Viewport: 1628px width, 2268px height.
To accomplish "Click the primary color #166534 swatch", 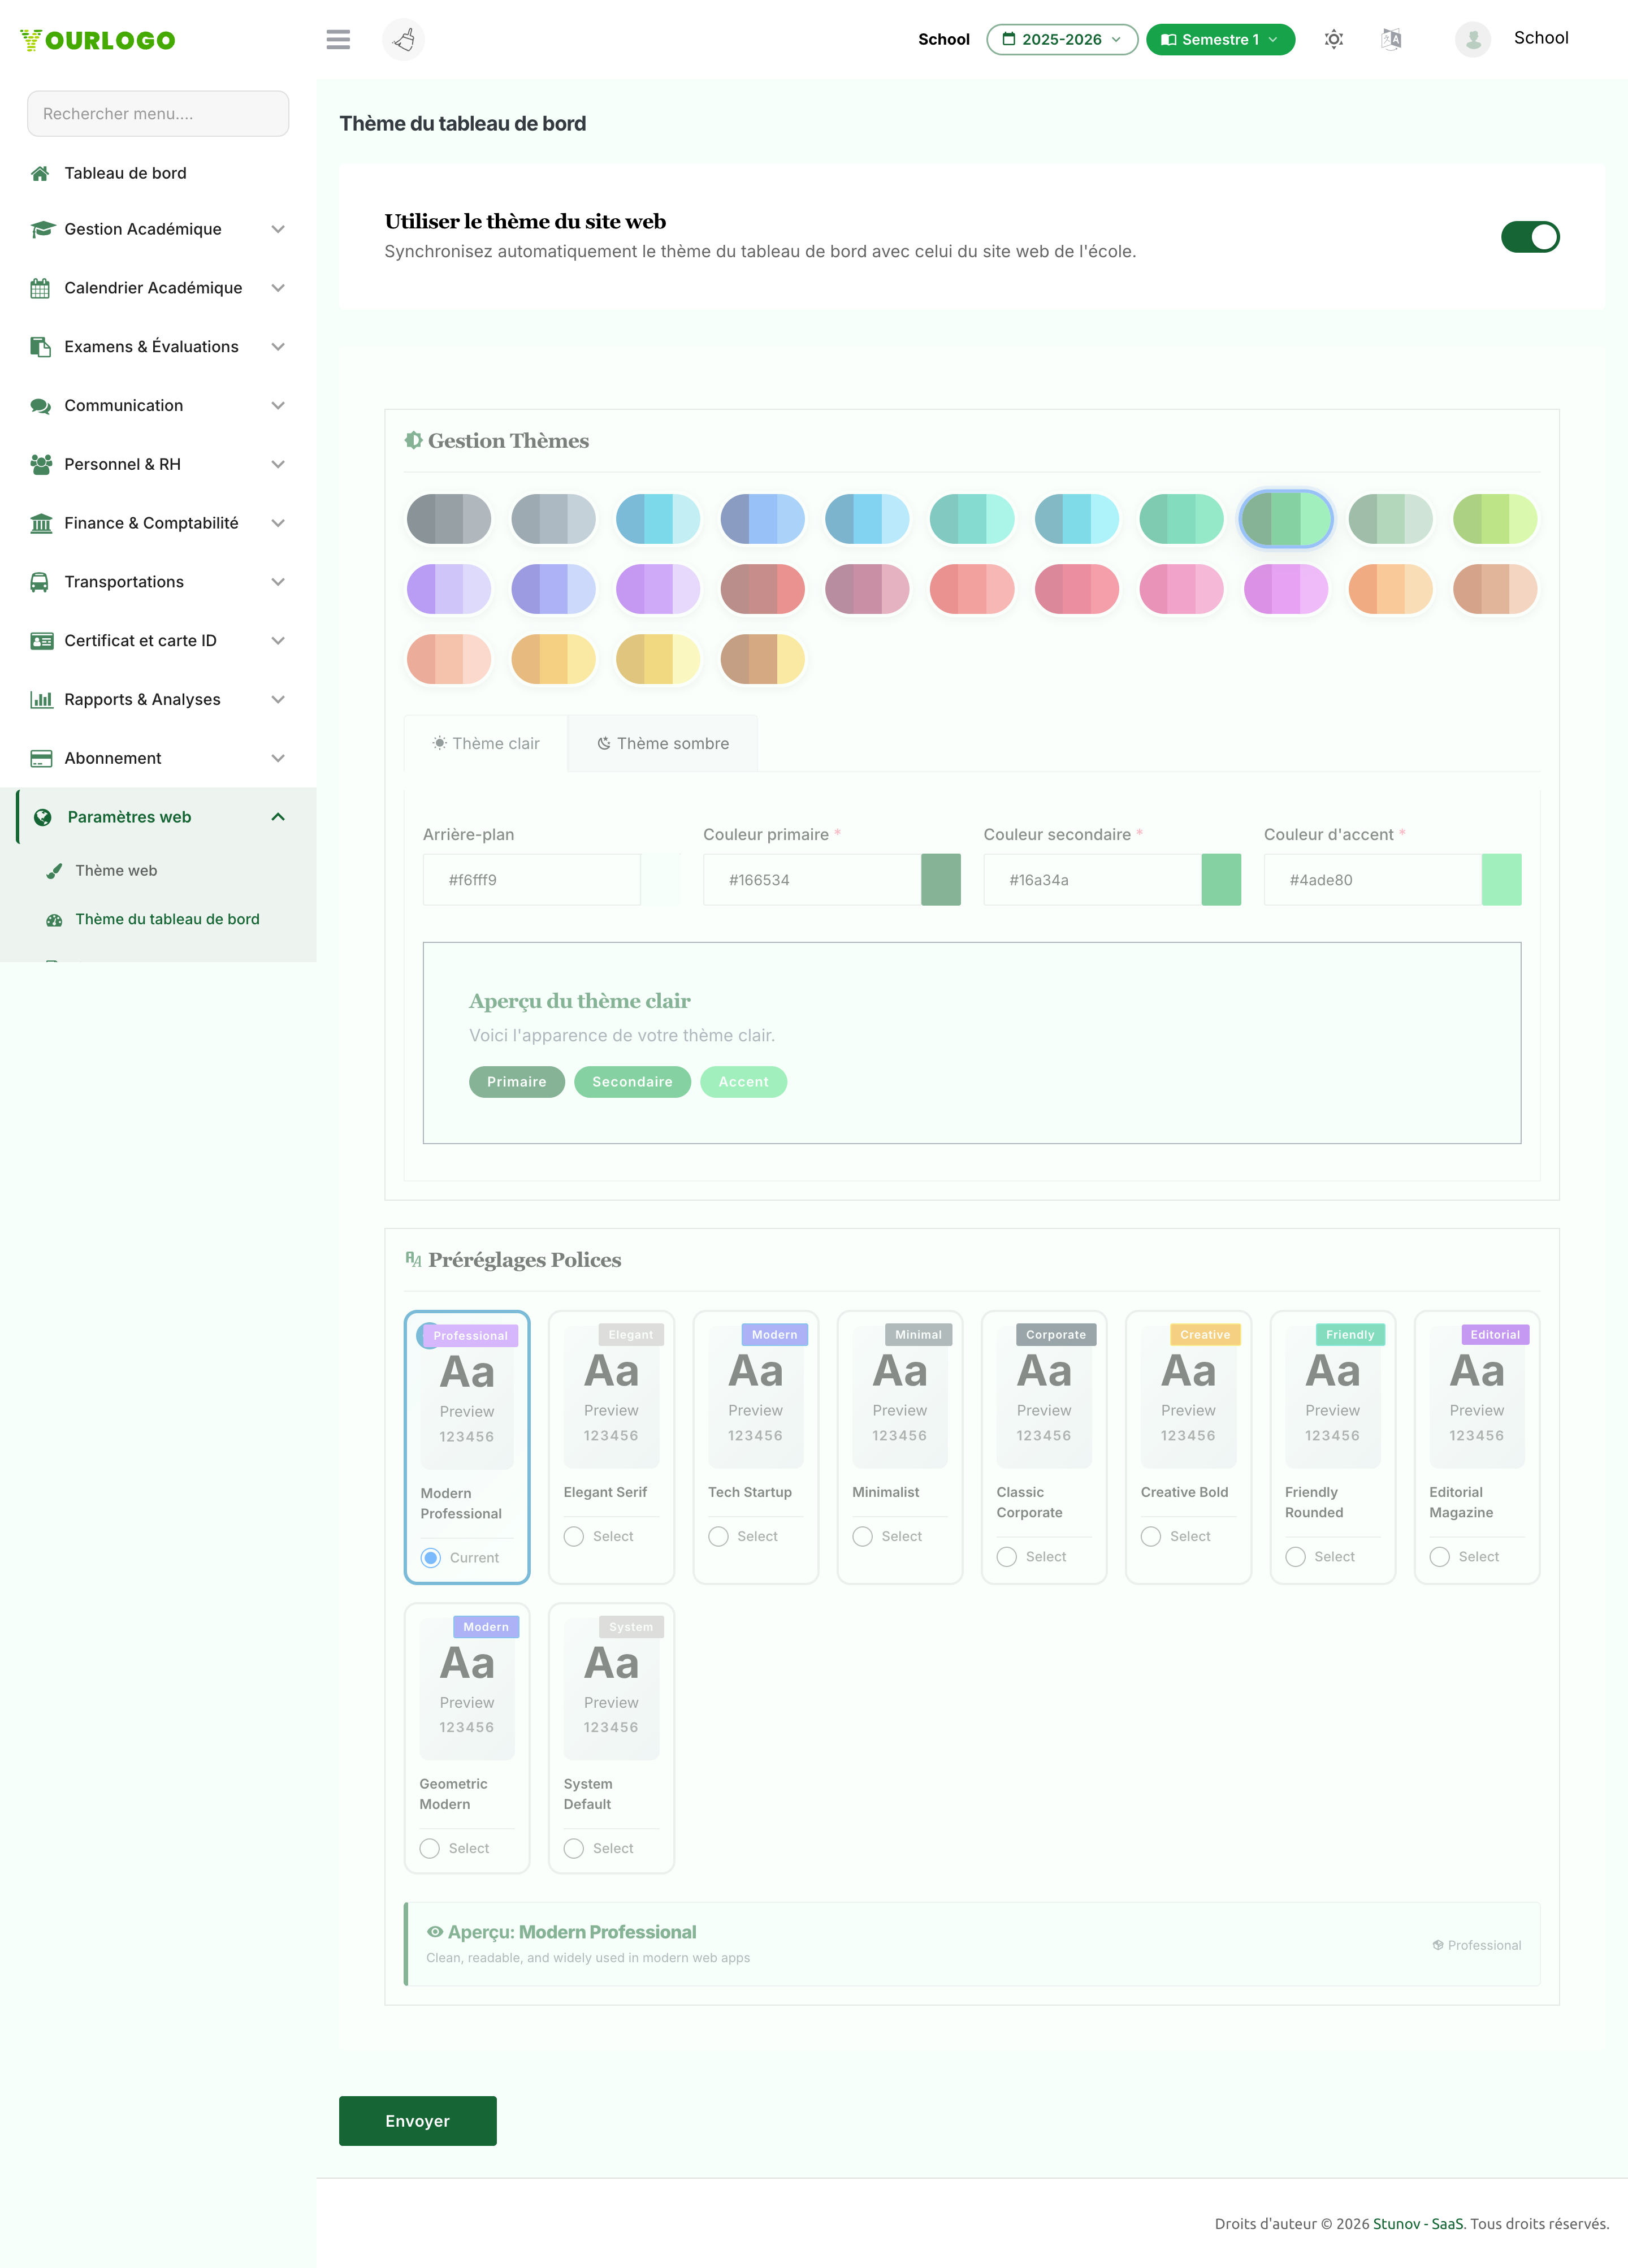I will (940, 880).
